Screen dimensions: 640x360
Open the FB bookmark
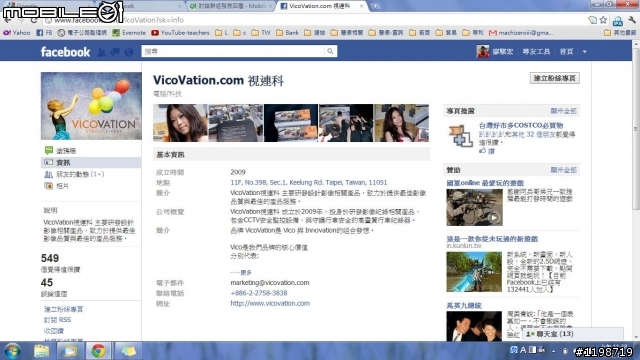(x=44, y=33)
